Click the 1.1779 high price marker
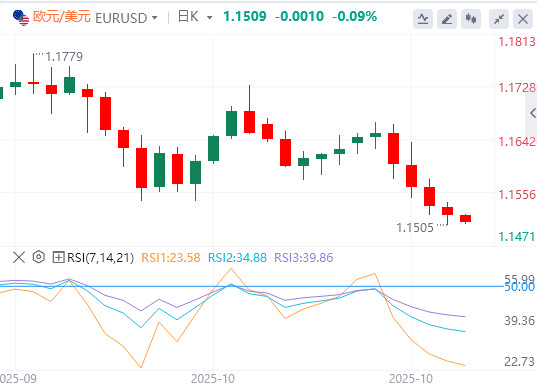The height and width of the screenshot is (391, 537). (x=64, y=56)
